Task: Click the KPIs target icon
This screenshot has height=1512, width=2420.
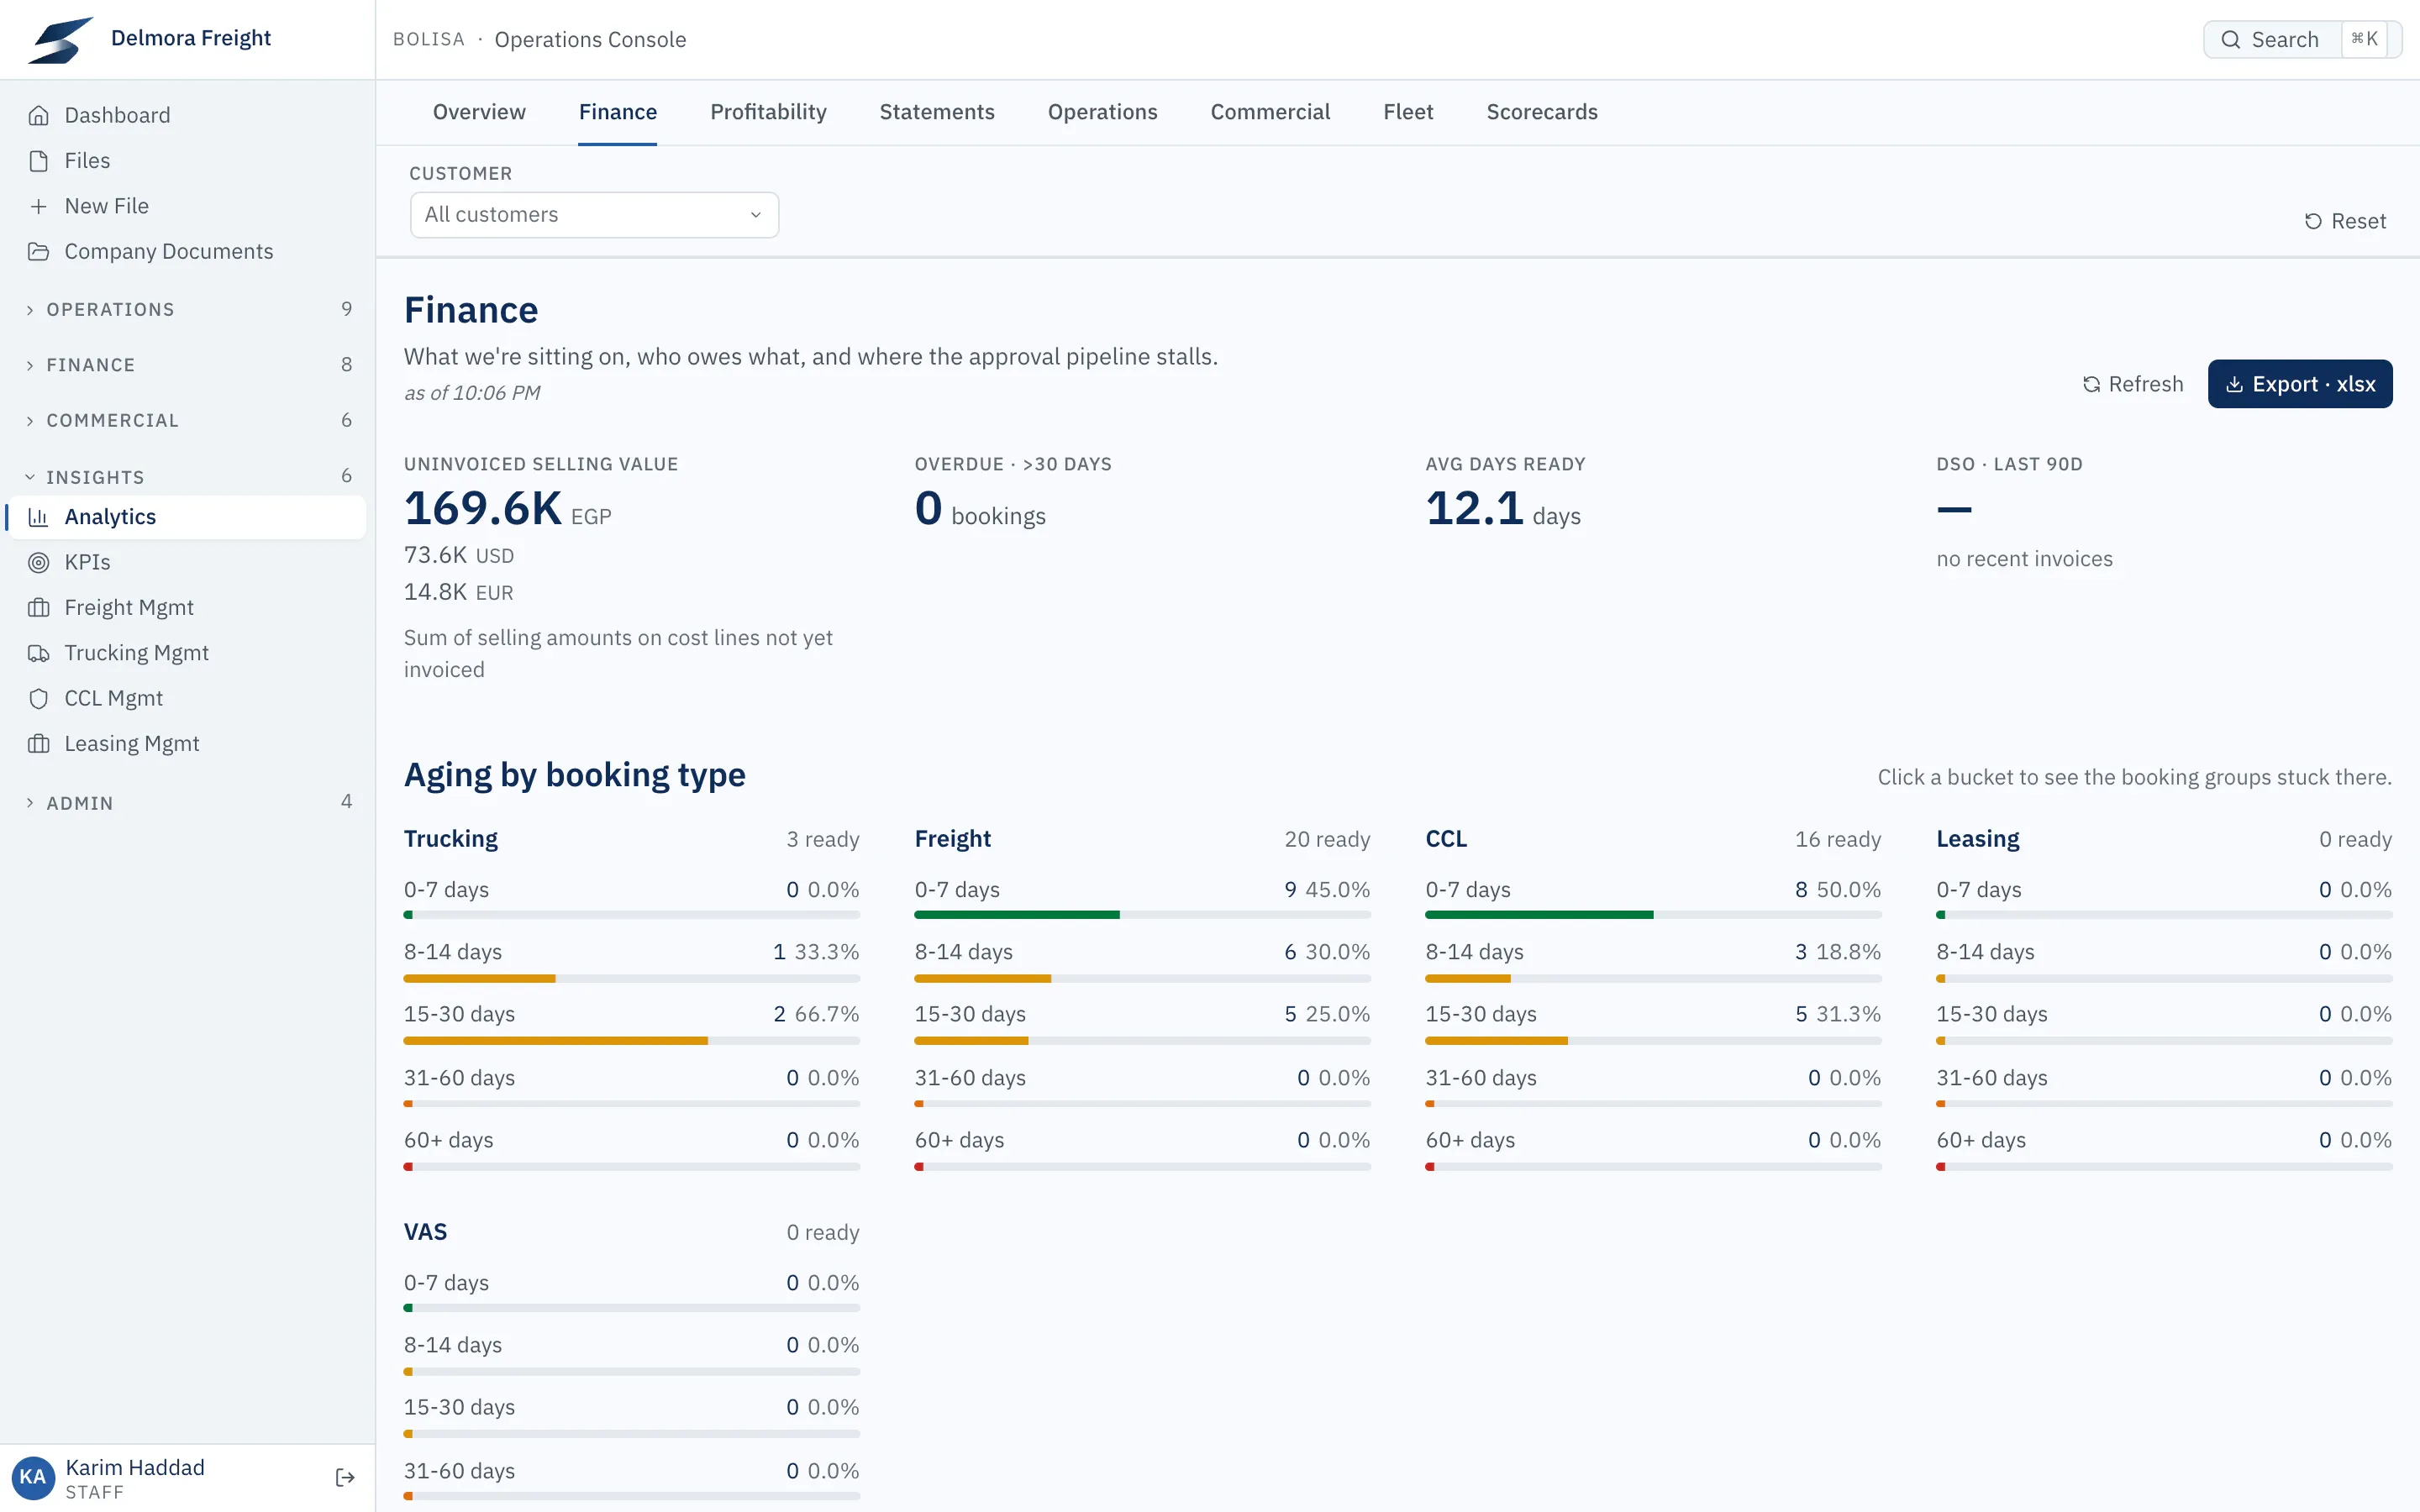Action: point(39,562)
